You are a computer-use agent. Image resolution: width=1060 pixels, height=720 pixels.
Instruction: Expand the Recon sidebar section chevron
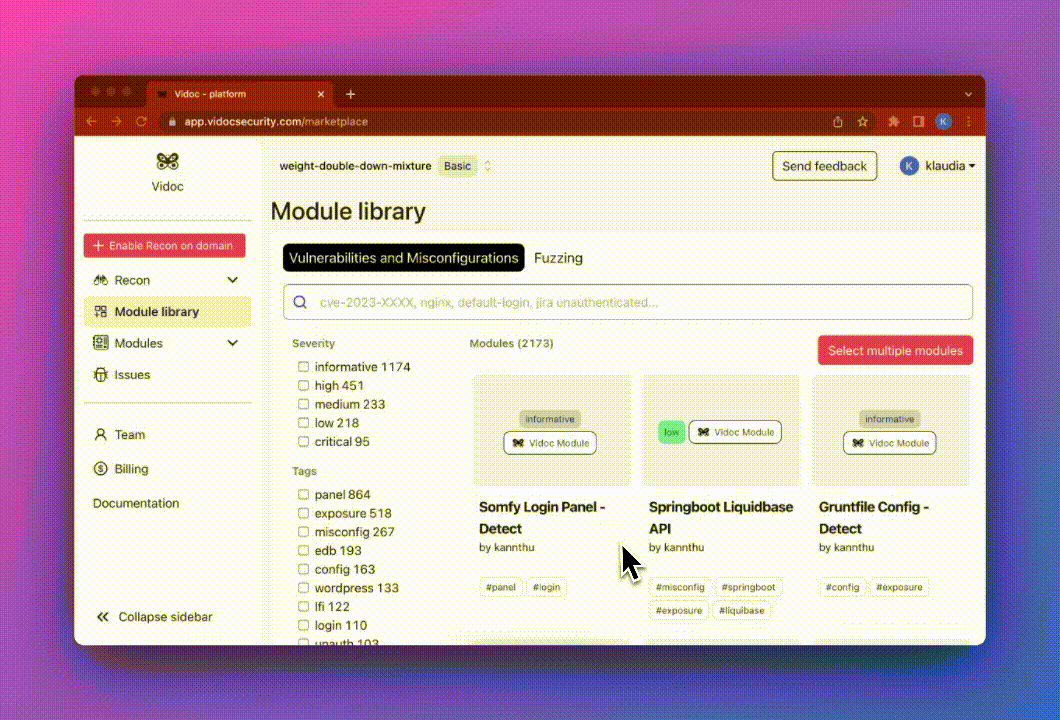click(x=233, y=280)
